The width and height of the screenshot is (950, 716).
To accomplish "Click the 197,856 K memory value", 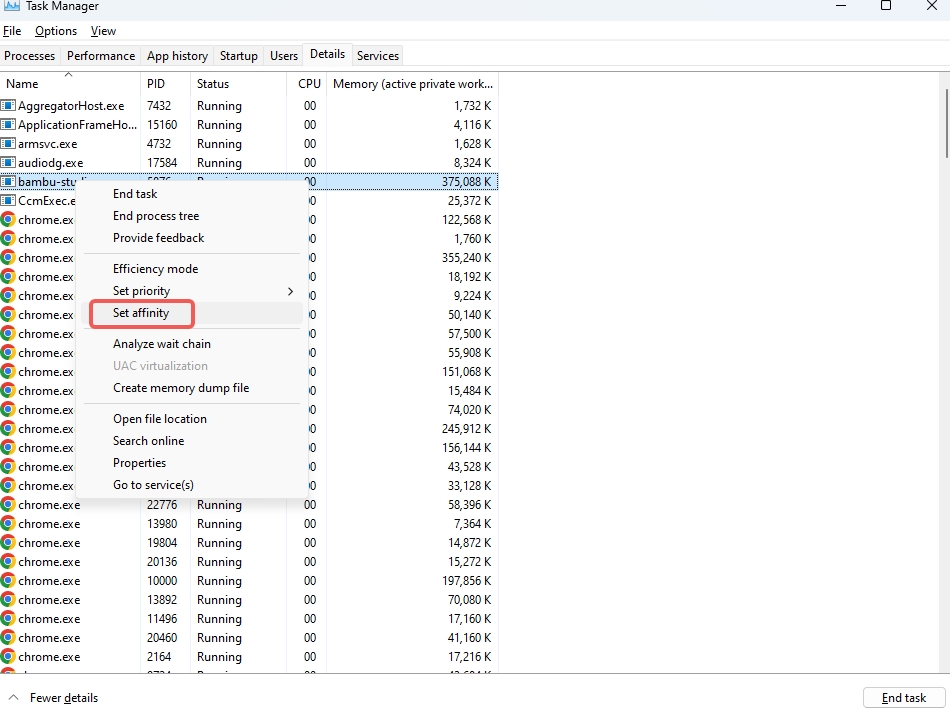I will 467,581.
